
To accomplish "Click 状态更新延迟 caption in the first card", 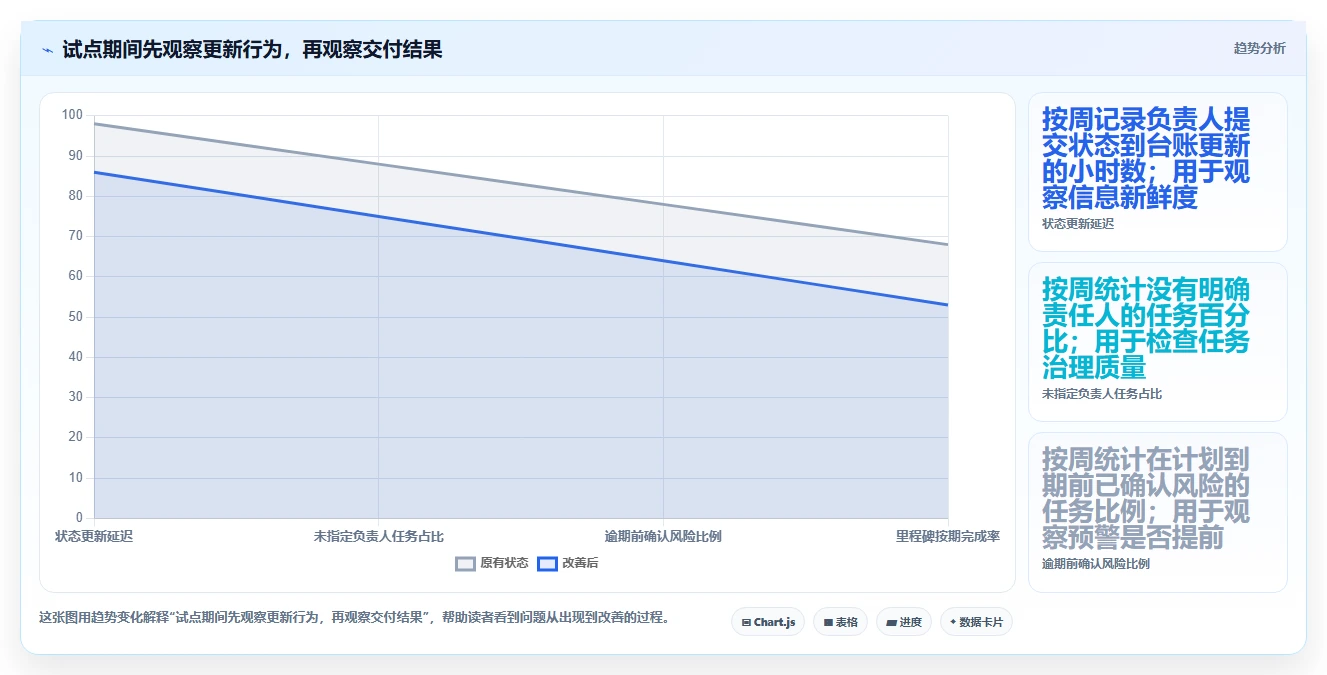I will click(1078, 224).
